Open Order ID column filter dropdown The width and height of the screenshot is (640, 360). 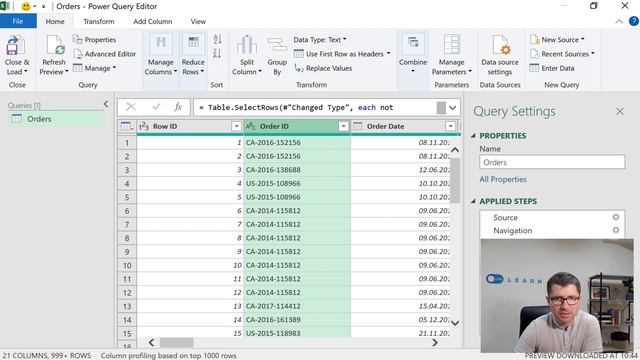tap(344, 127)
